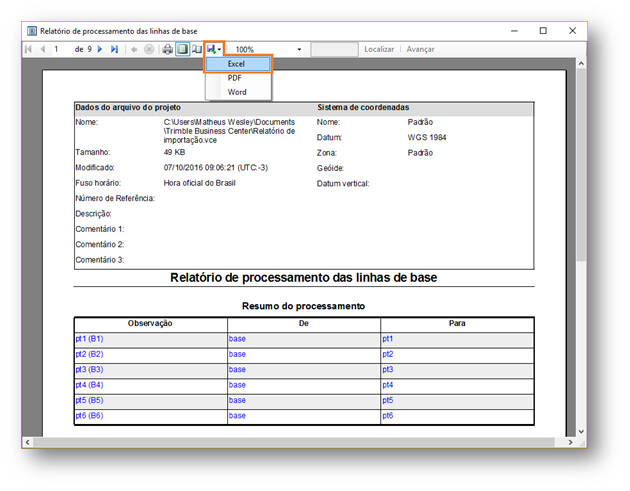Select Word export option
Viewport: 630px width, 491px height.
[x=237, y=92]
